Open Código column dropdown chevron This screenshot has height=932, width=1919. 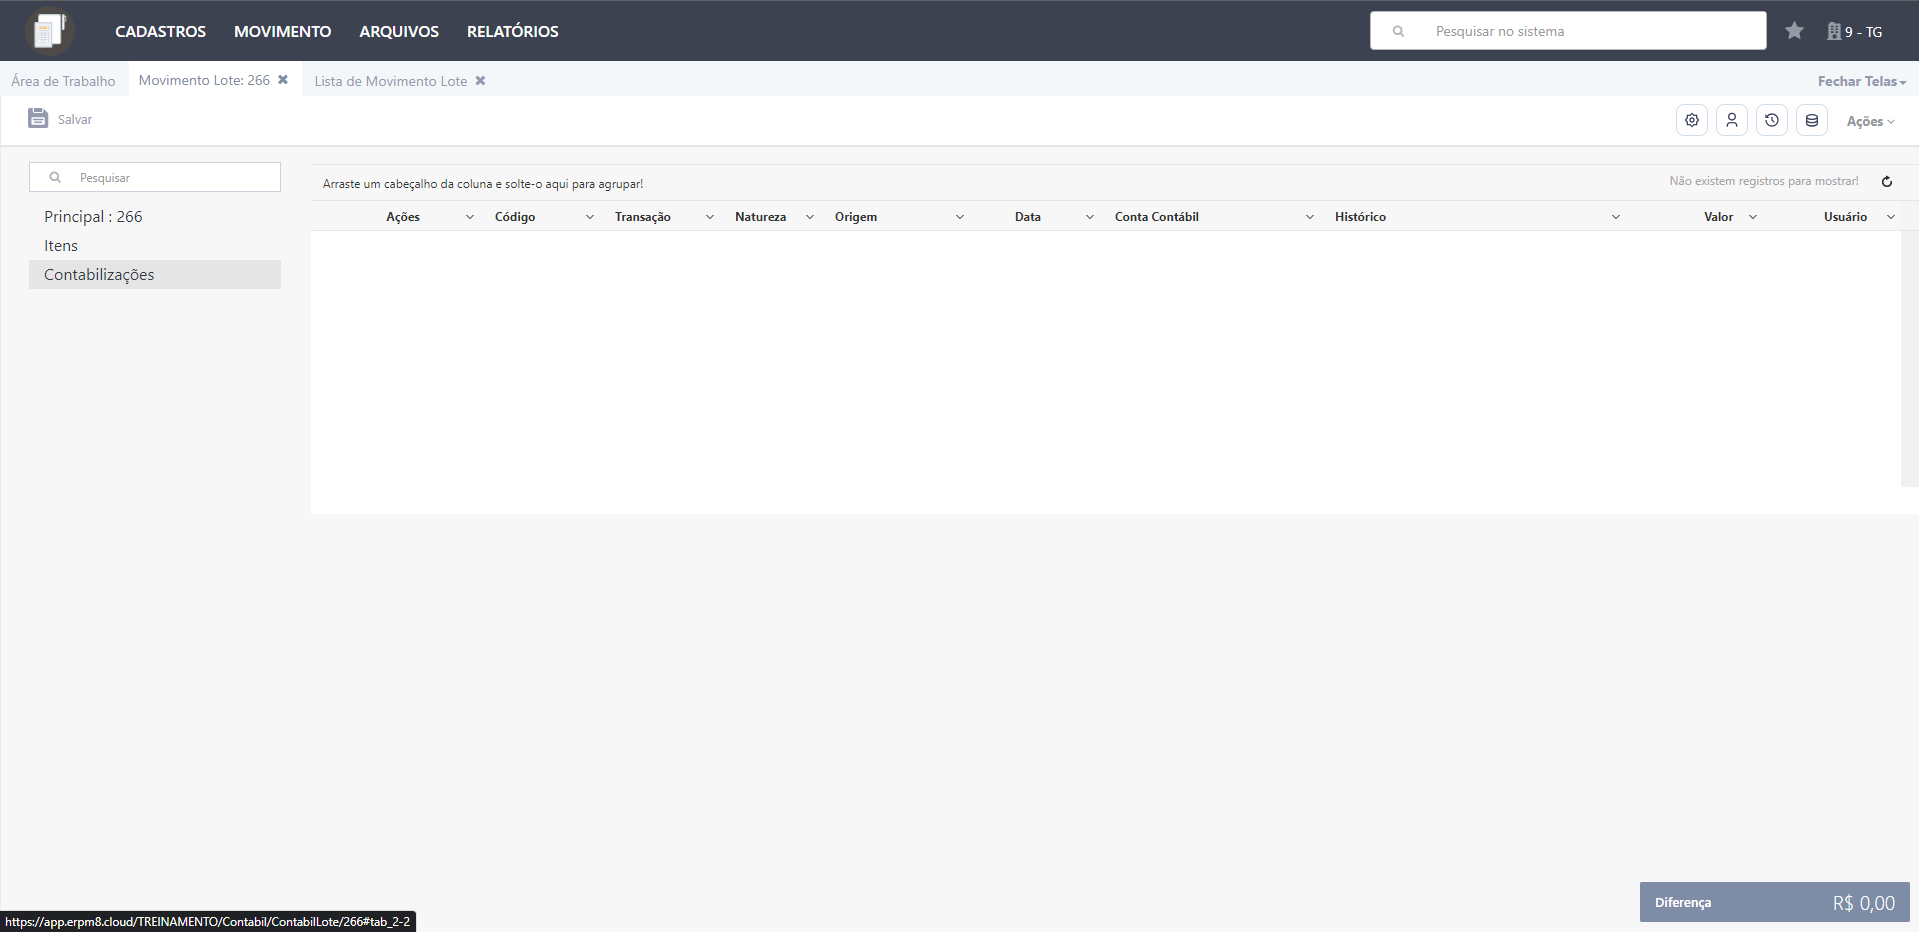(590, 217)
